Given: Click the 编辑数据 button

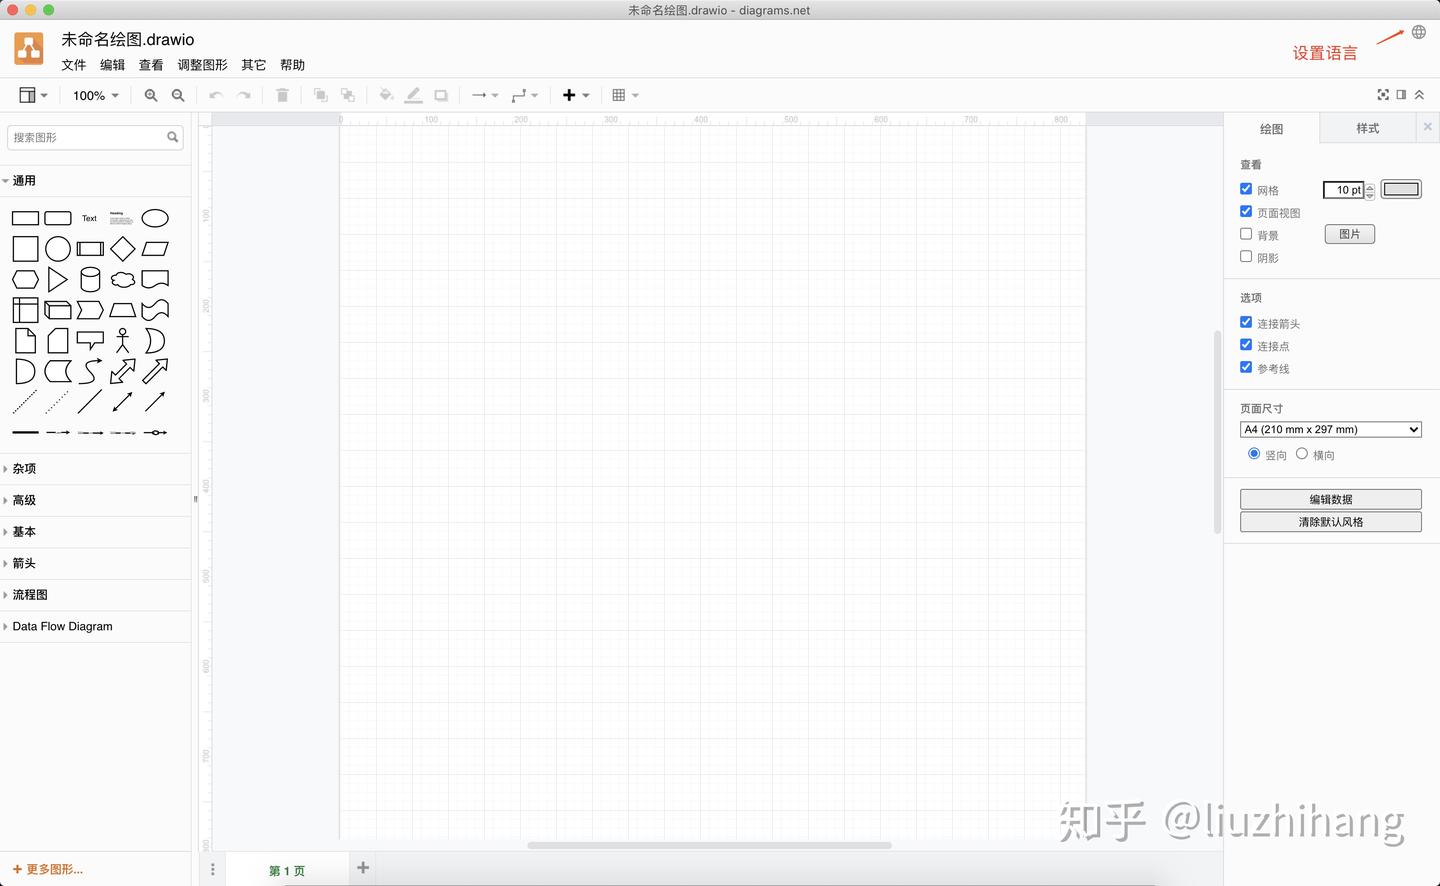Looking at the screenshot, I should tap(1331, 499).
